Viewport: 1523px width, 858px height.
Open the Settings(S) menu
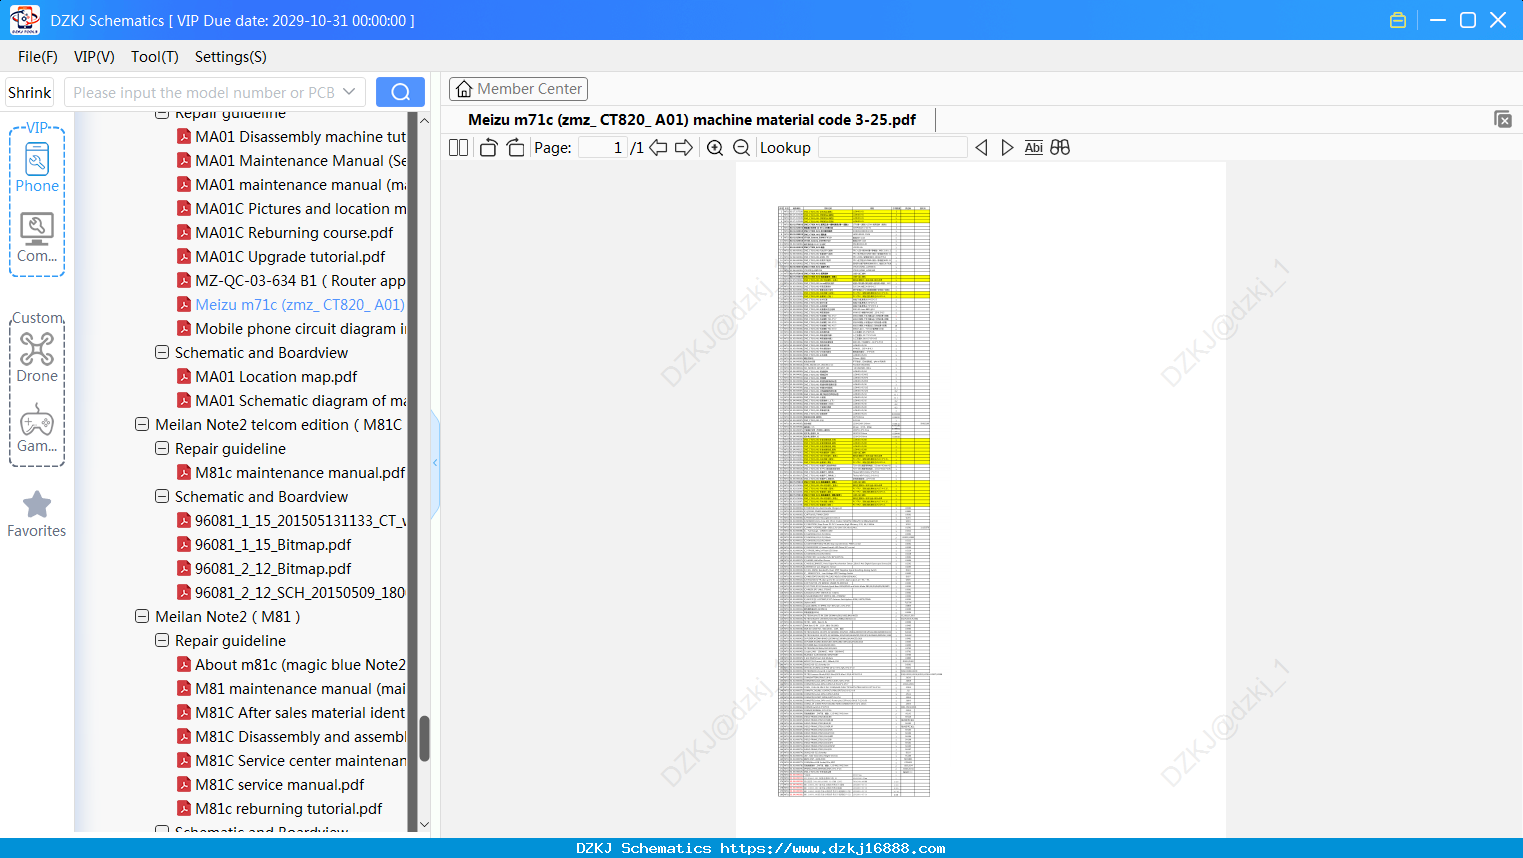pos(231,57)
